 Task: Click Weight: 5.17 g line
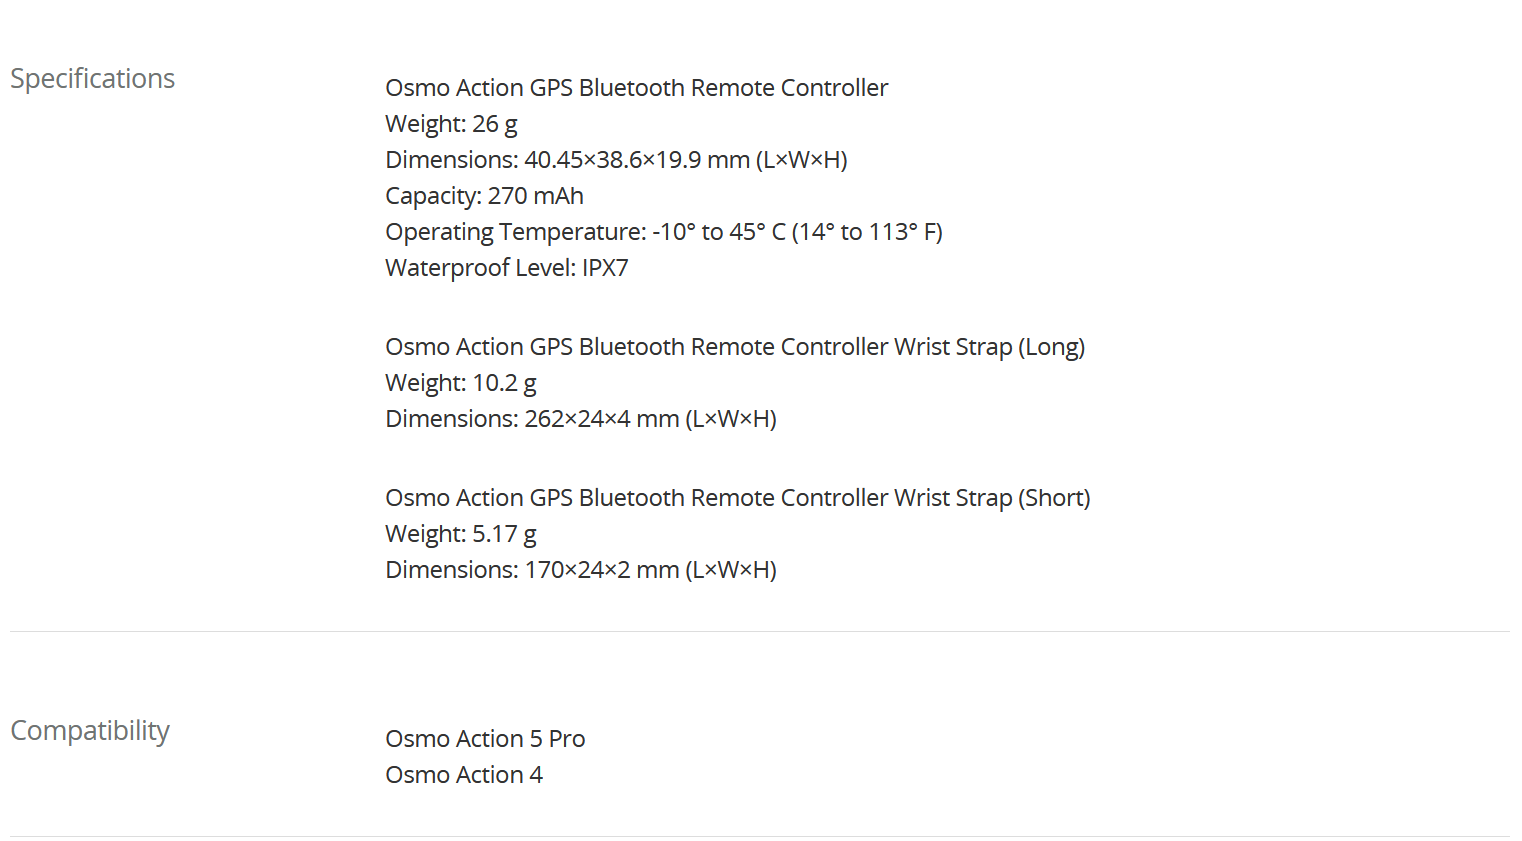click(x=461, y=535)
